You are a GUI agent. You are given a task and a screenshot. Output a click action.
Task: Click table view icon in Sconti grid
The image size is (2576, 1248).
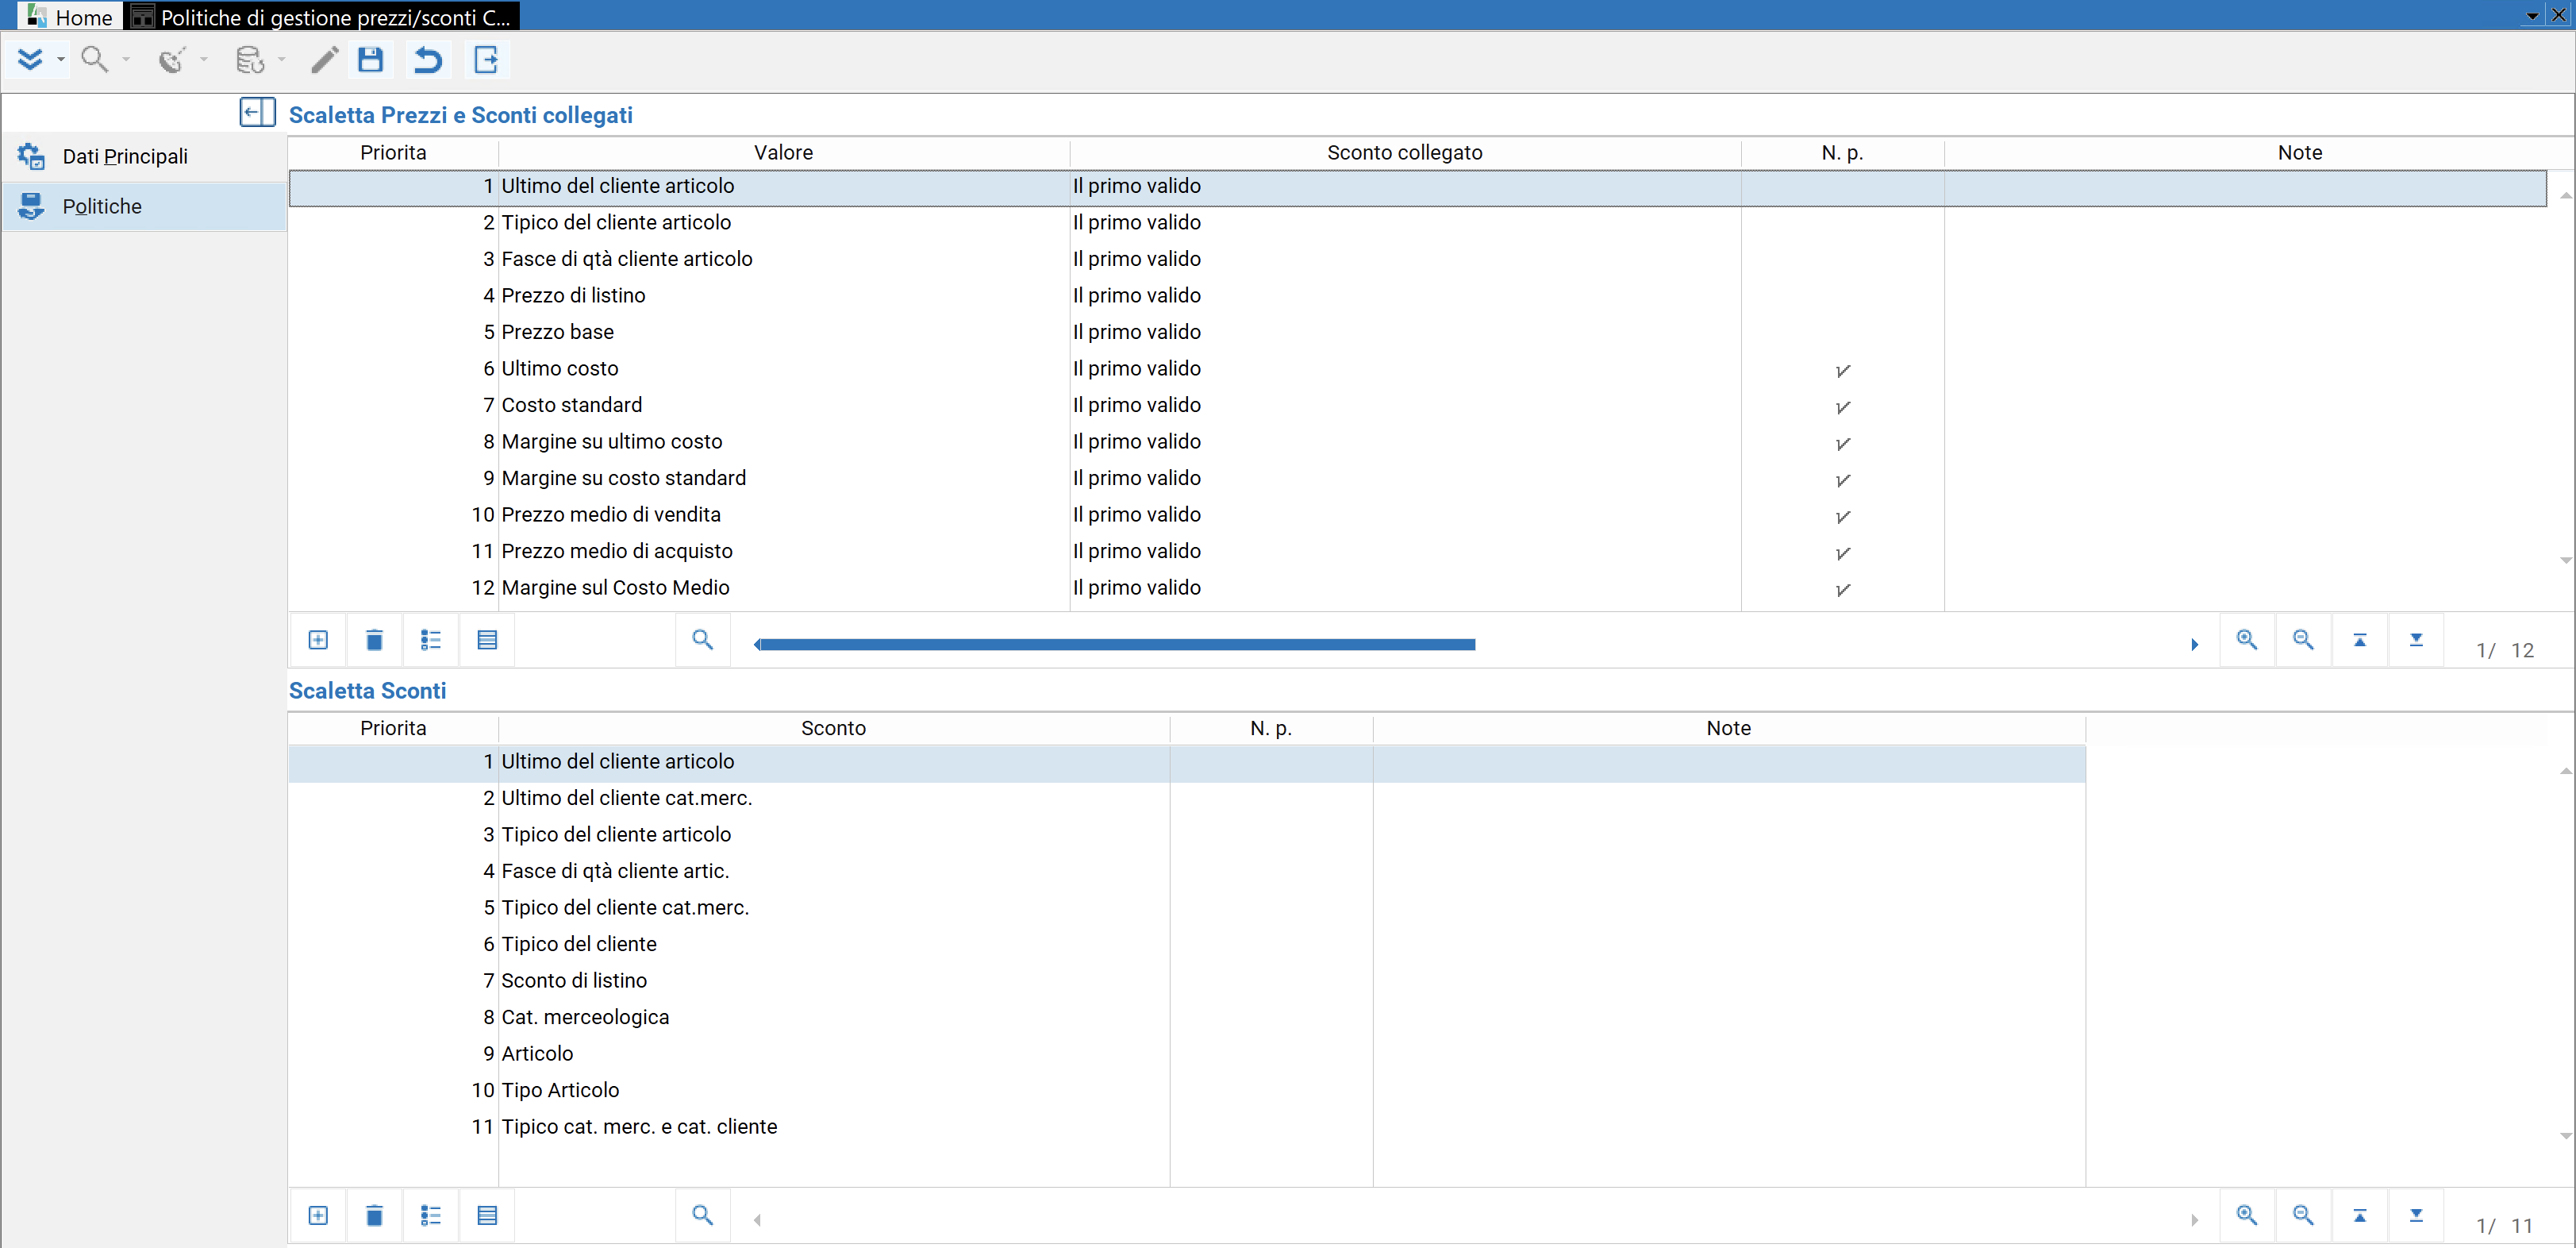click(487, 1216)
